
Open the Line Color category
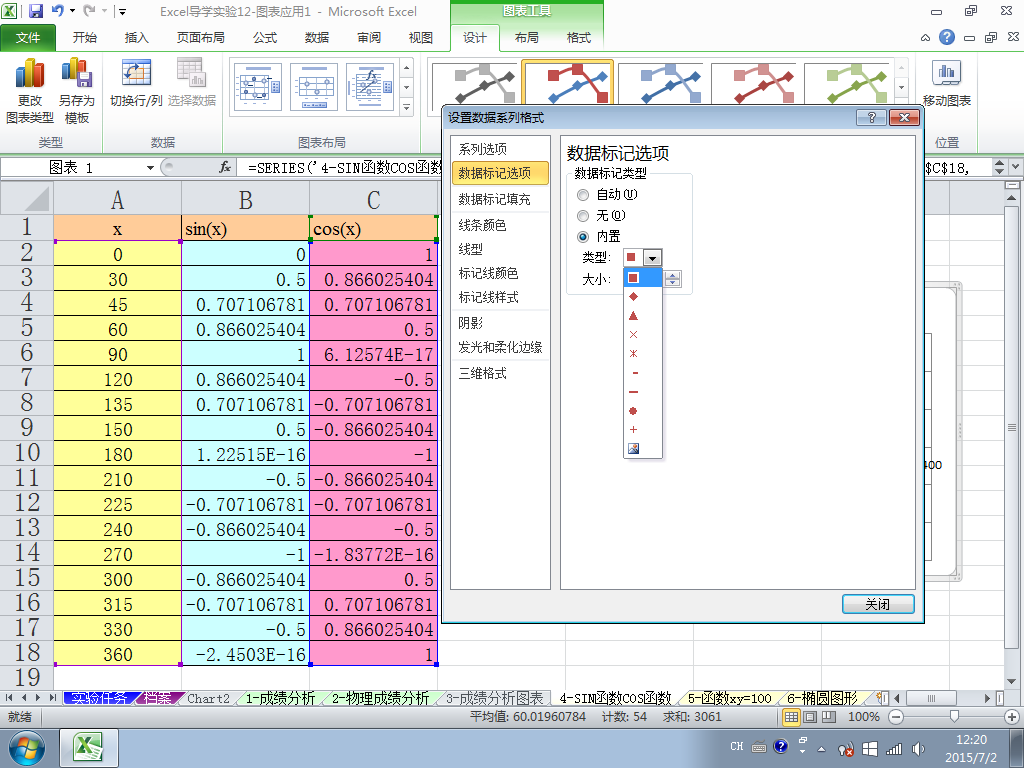tap(500, 225)
